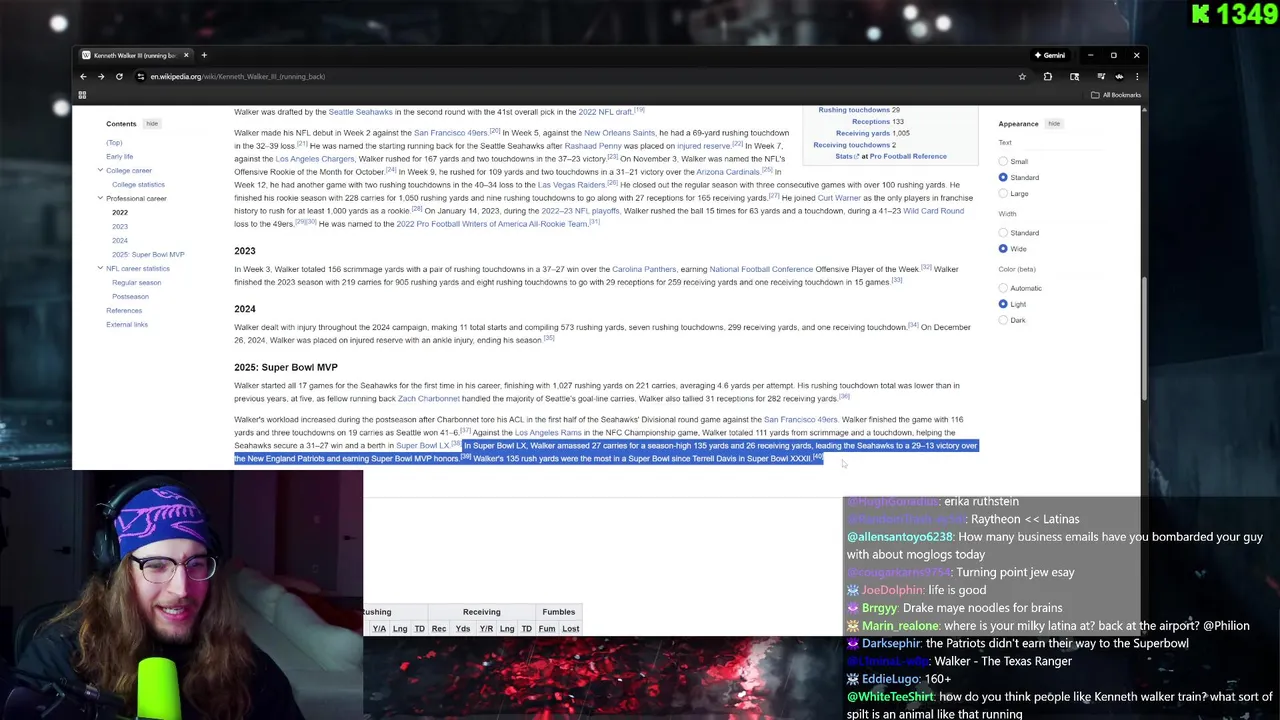This screenshot has width=1280, height=720.
Task: Go forward in browser history
Action: 101,77
